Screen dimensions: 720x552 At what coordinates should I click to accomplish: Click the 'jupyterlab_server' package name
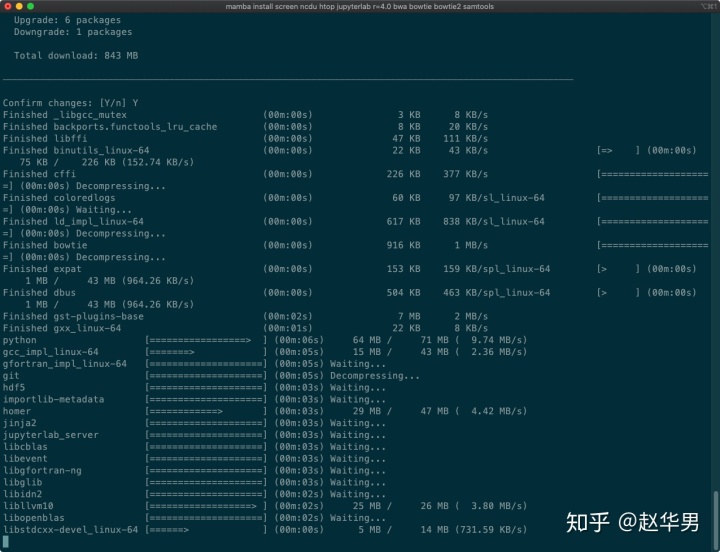click(51, 435)
